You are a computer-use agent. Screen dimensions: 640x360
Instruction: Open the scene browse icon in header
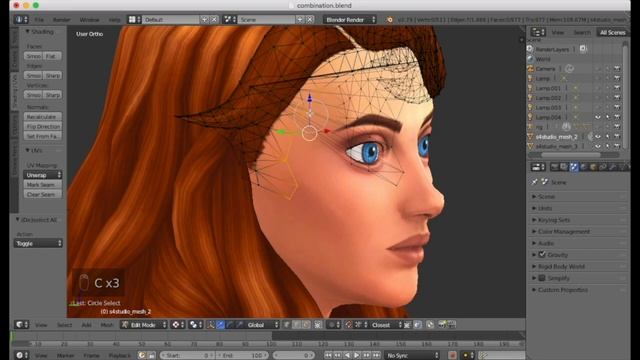[x=230, y=19]
